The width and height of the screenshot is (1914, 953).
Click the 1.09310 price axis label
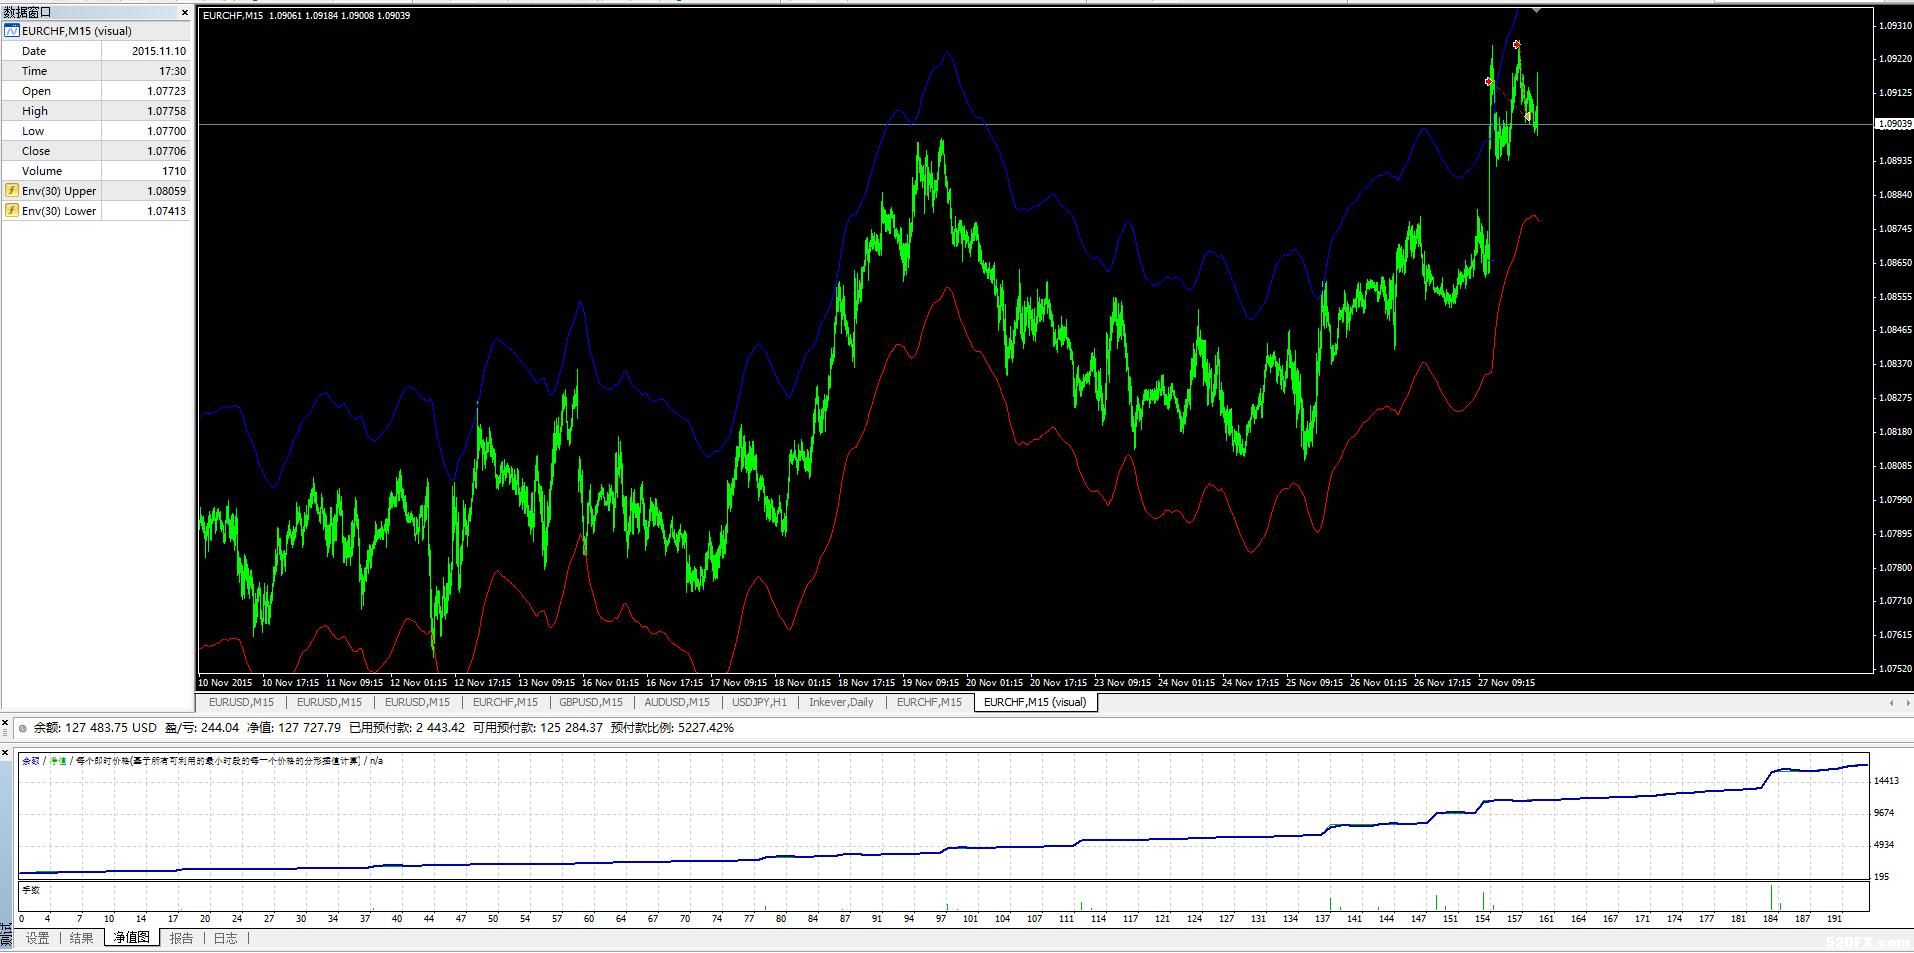point(1896,25)
